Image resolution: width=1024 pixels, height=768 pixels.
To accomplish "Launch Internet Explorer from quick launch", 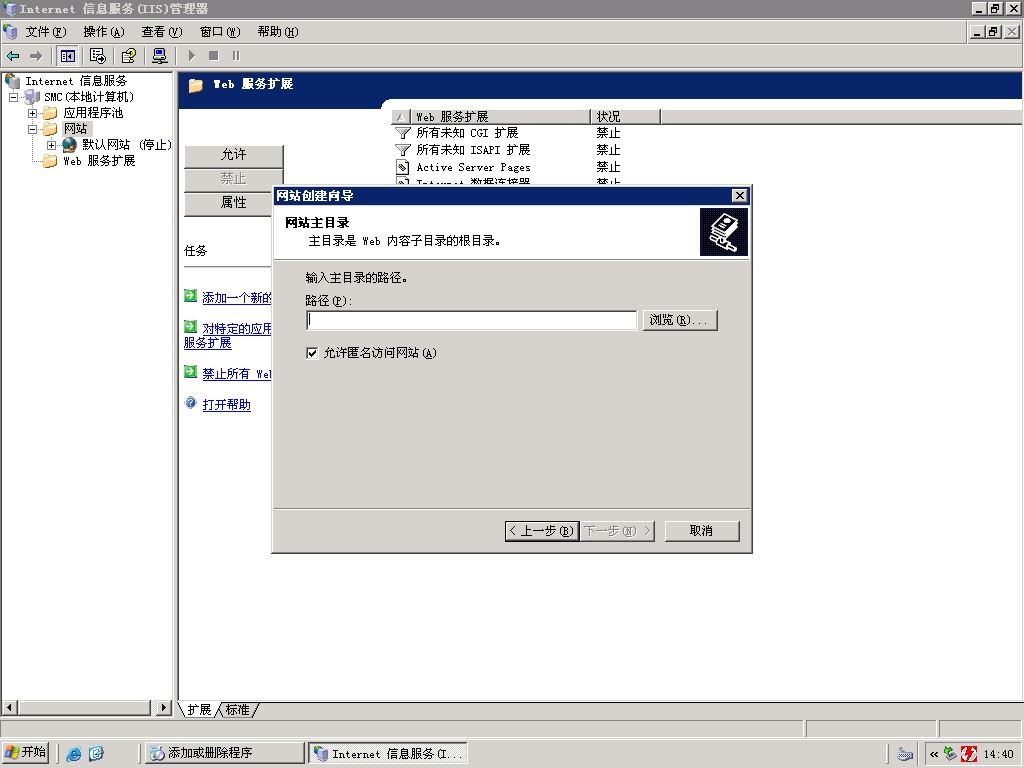I will [x=73, y=754].
